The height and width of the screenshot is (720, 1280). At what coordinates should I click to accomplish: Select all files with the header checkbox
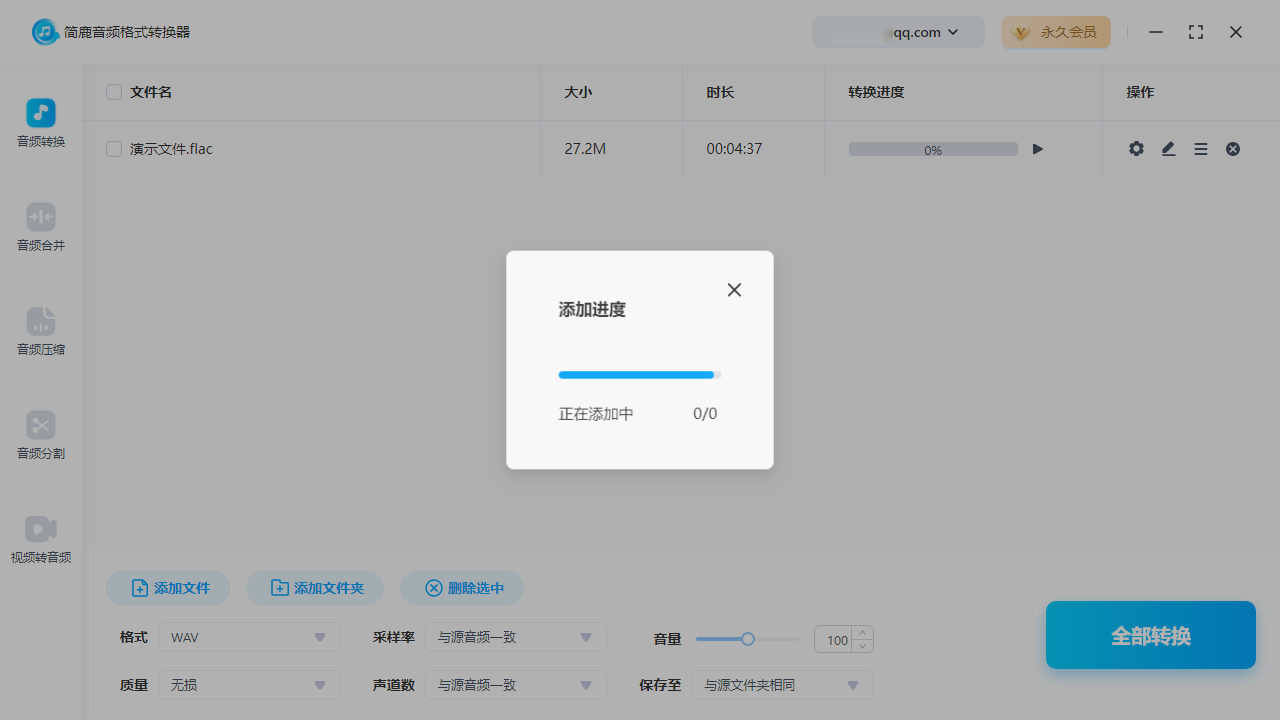pyautogui.click(x=113, y=91)
